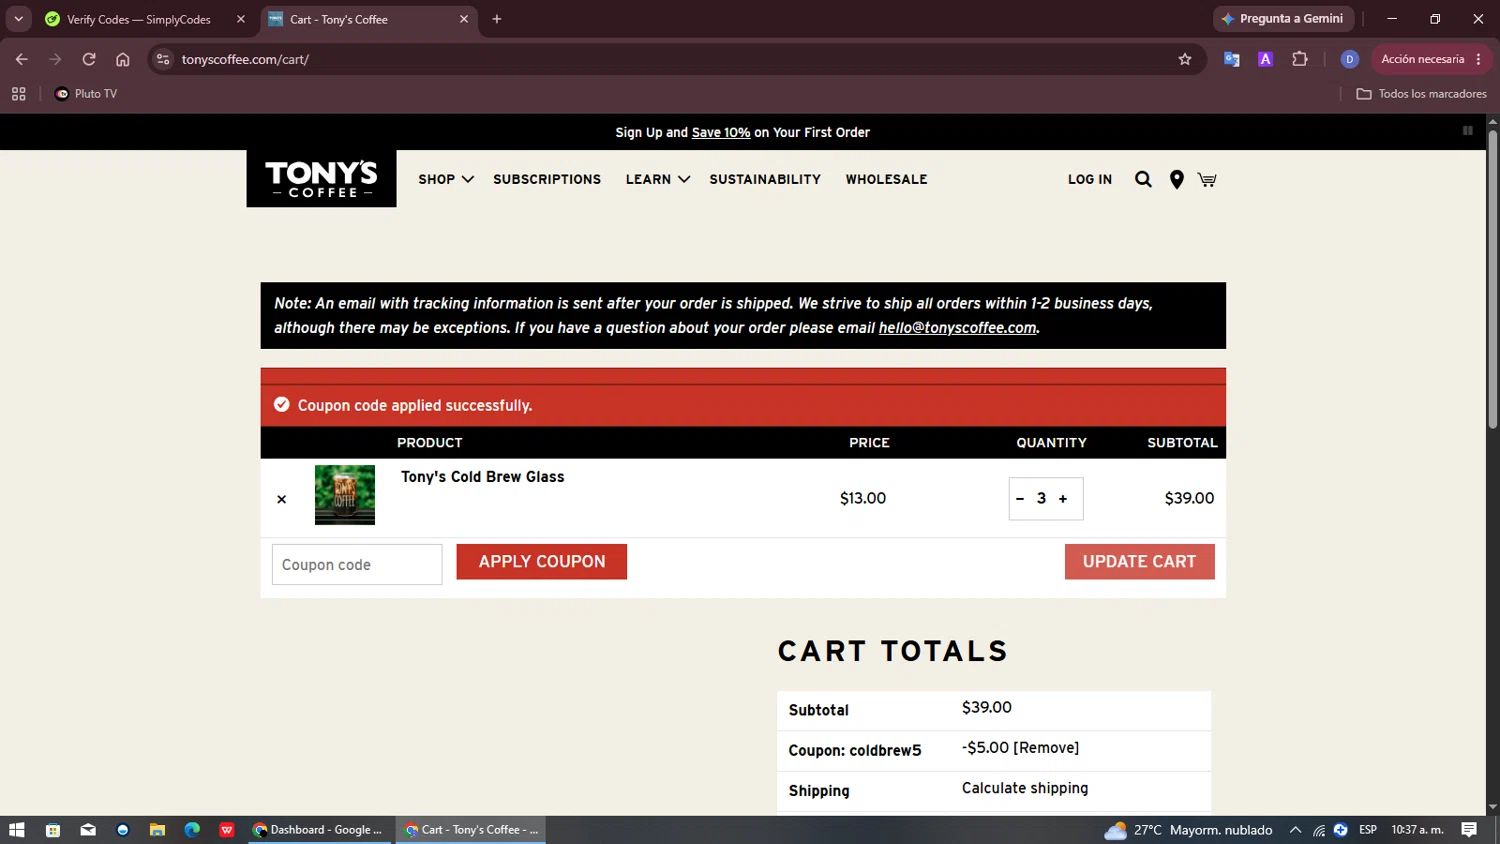1500x844 pixels.
Task: Remove Tony's Cold Brew Glass with the × icon
Action: pos(282,499)
